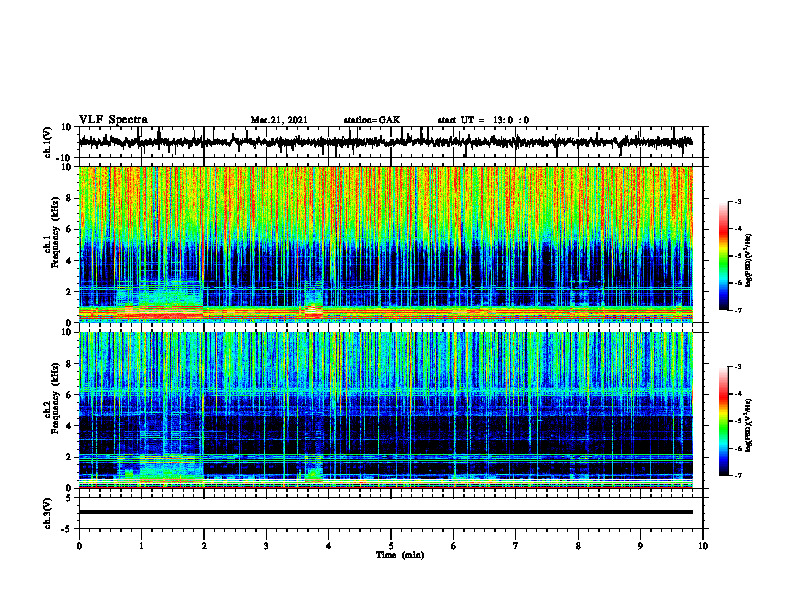
Task: Click the "Time (min)" axis label
Action: pyautogui.click(x=400, y=555)
